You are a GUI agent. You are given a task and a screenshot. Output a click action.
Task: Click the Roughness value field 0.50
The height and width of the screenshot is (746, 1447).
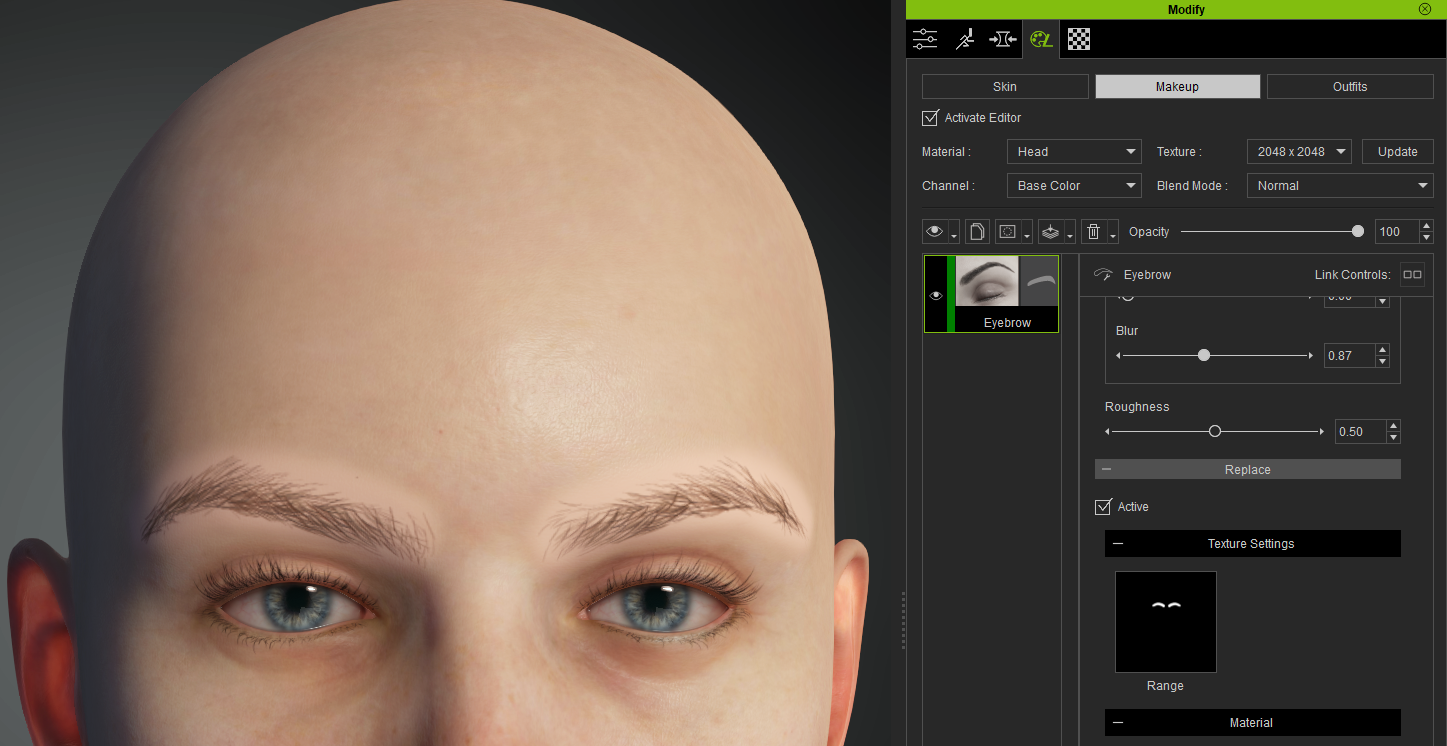(1360, 432)
